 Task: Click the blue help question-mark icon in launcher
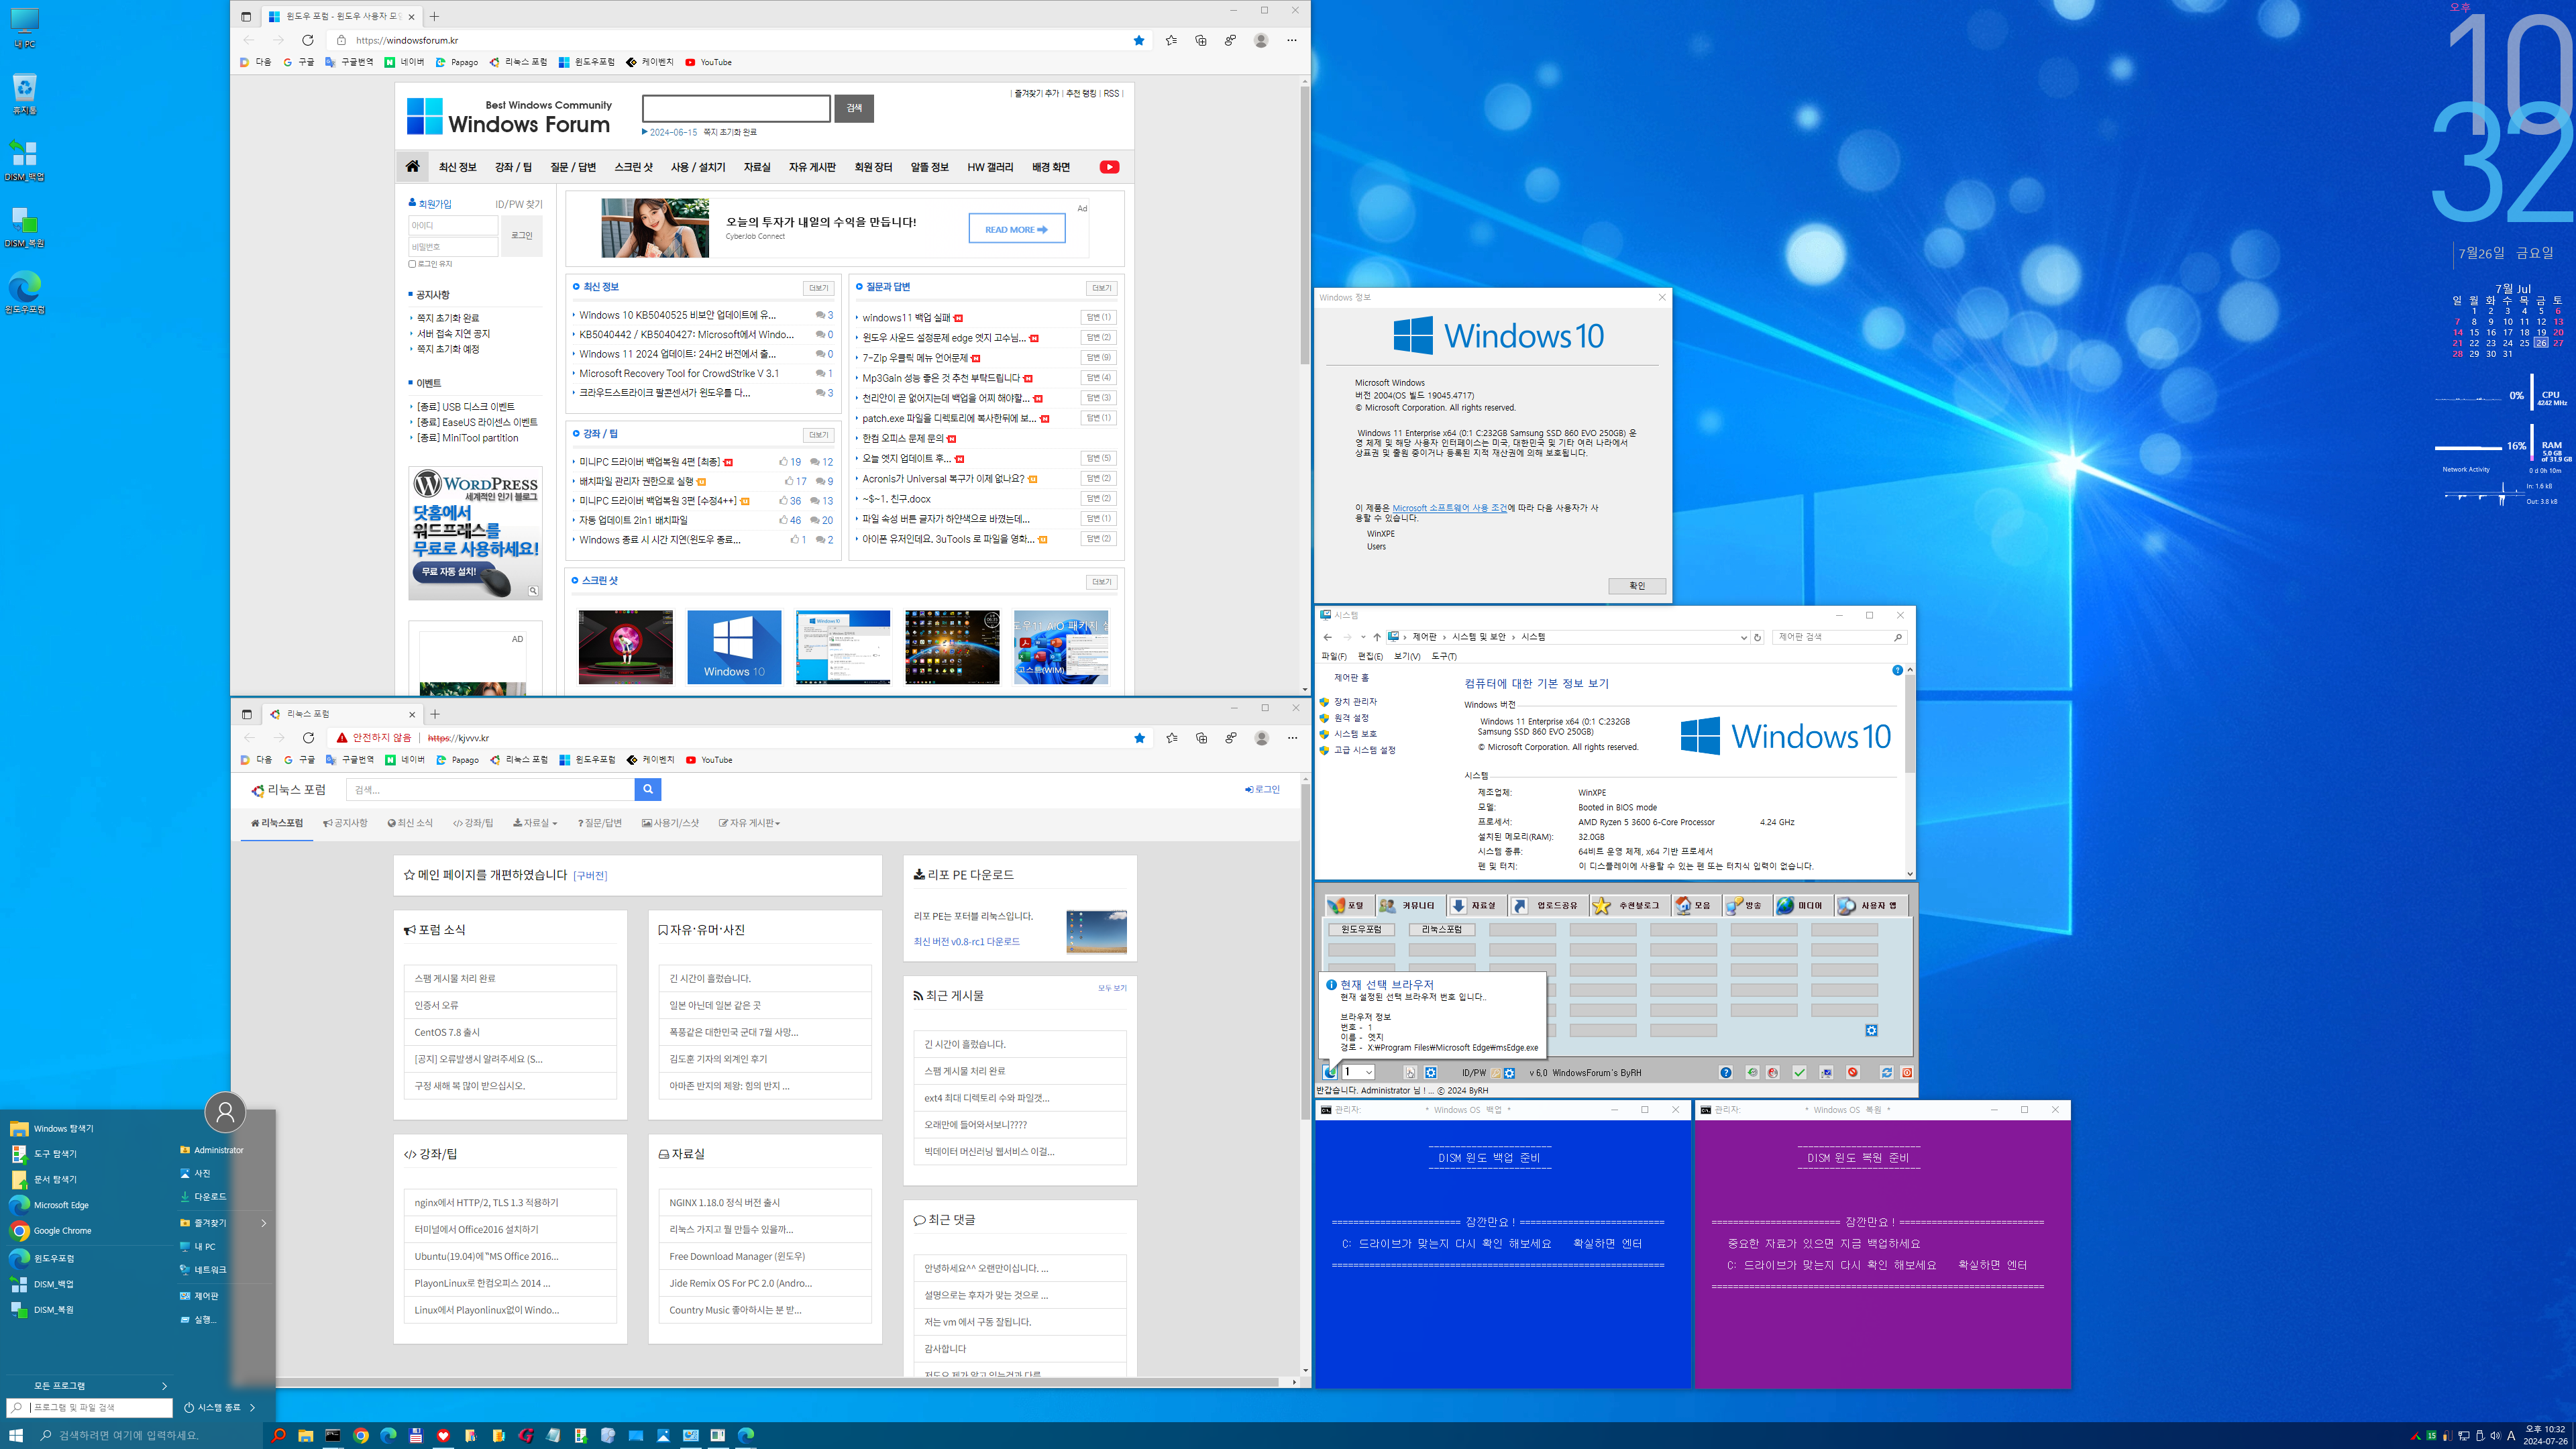point(1726,1072)
